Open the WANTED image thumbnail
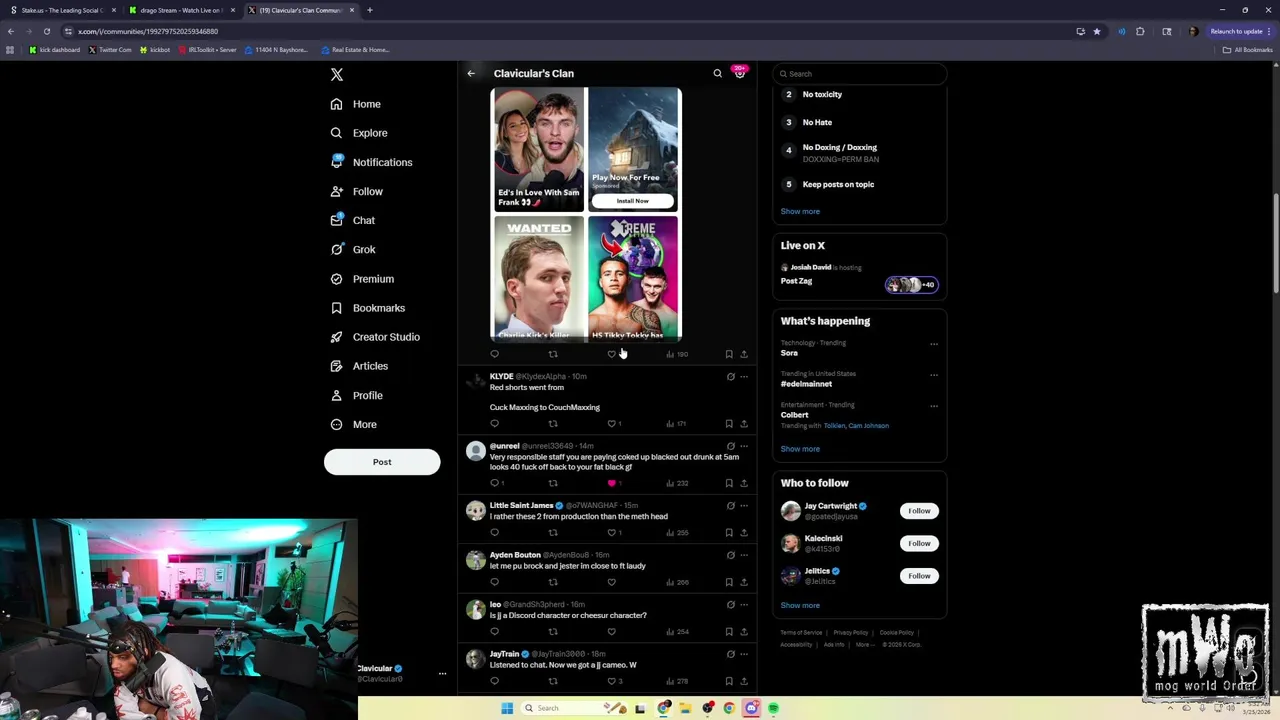The height and width of the screenshot is (720, 1280). click(x=538, y=278)
